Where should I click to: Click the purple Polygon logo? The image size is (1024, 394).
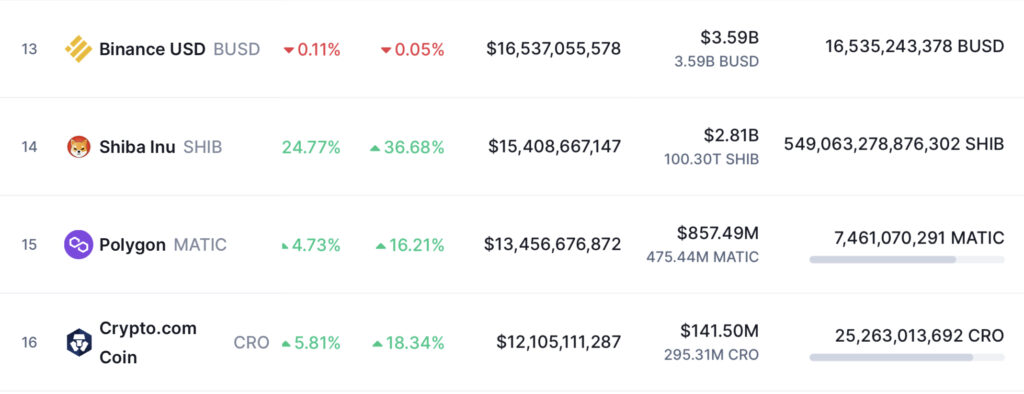[78, 245]
